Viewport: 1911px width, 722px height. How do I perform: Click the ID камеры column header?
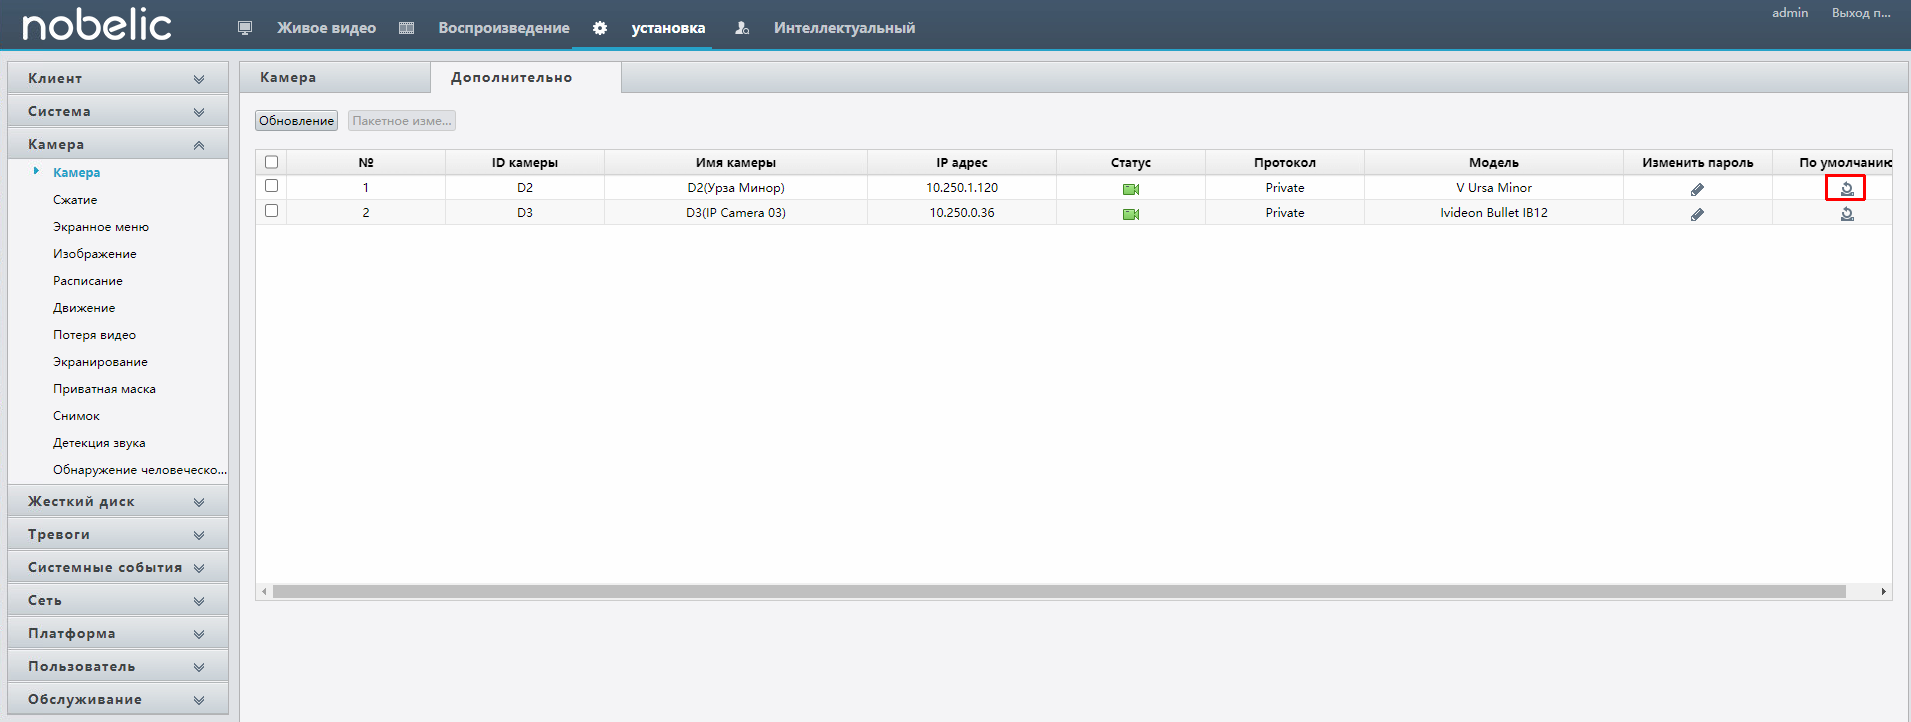(525, 162)
